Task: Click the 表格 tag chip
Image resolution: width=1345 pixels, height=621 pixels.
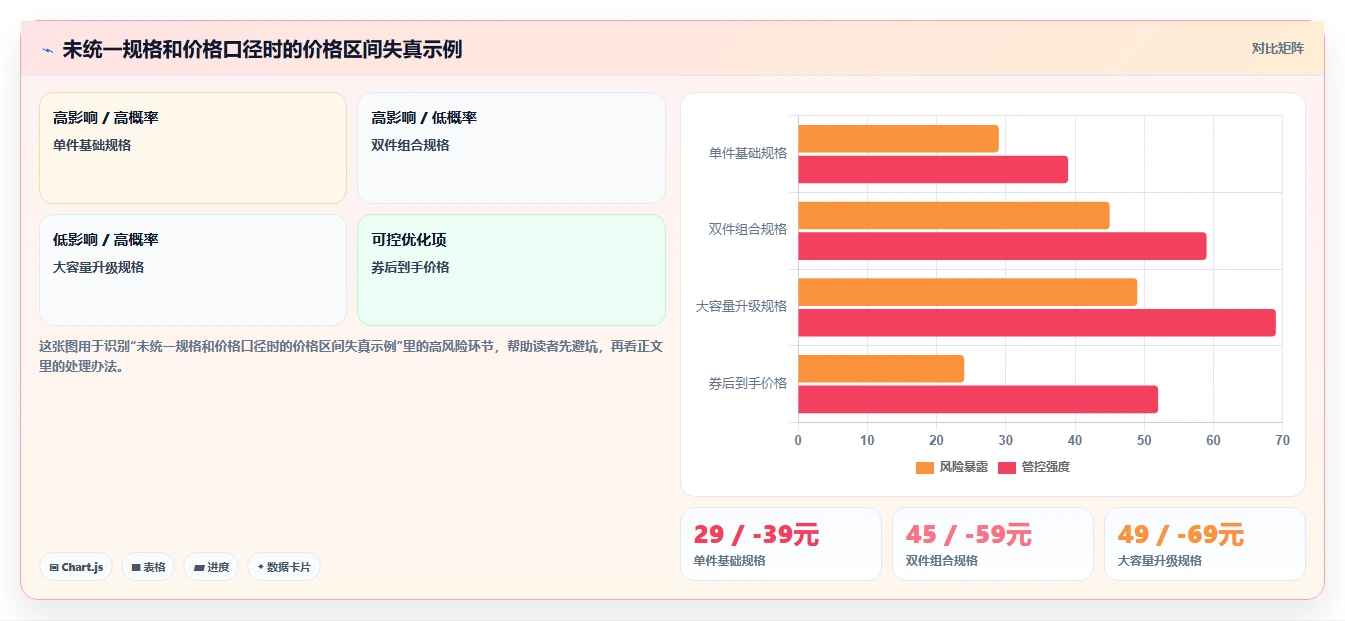Action: [x=148, y=567]
